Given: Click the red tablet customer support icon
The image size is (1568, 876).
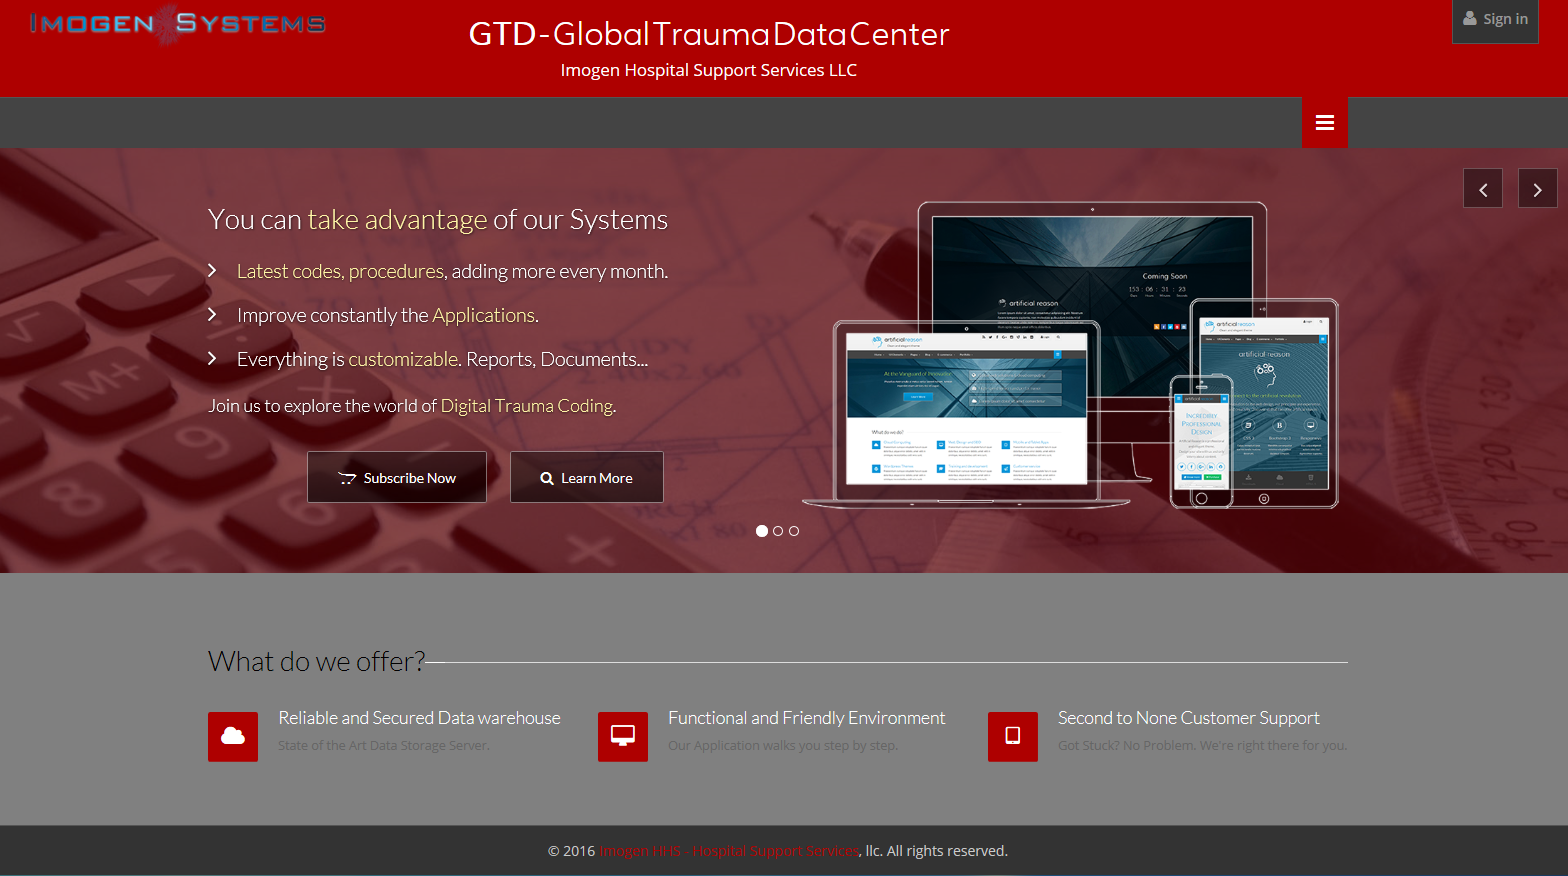Looking at the screenshot, I should (1012, 737).
